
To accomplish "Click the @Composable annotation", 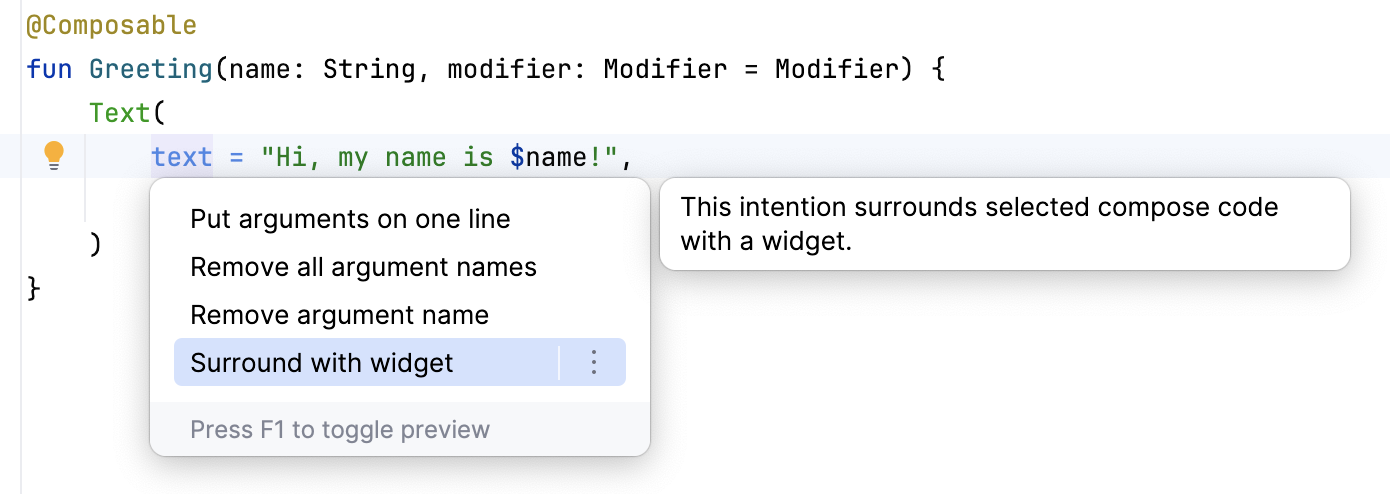I will [x=111, y=26].
